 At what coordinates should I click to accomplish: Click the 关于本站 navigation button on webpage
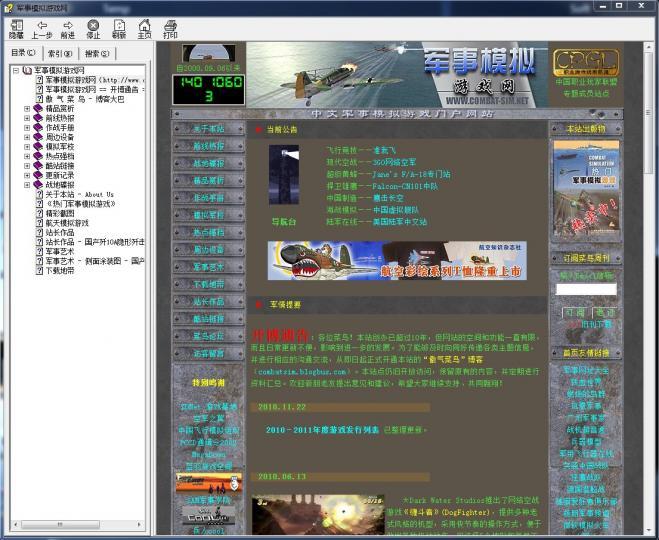click(209, 128)
